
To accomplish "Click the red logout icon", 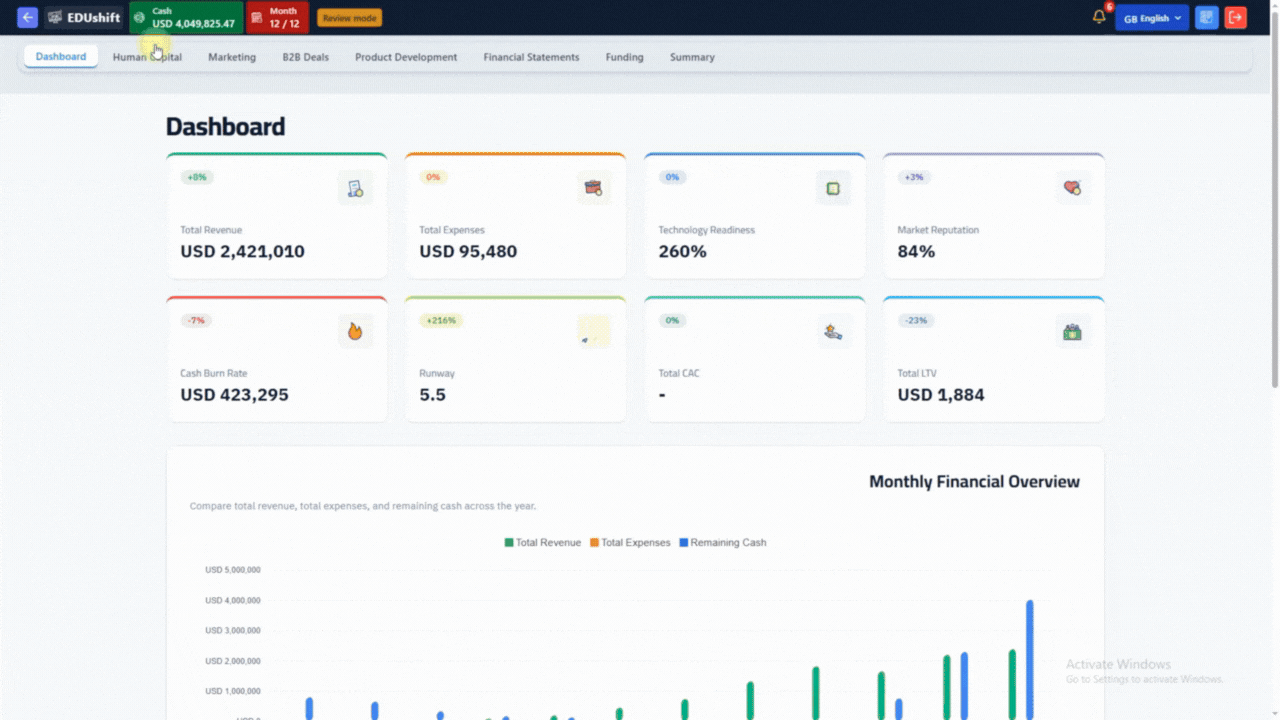I will tap(1235, 18).
